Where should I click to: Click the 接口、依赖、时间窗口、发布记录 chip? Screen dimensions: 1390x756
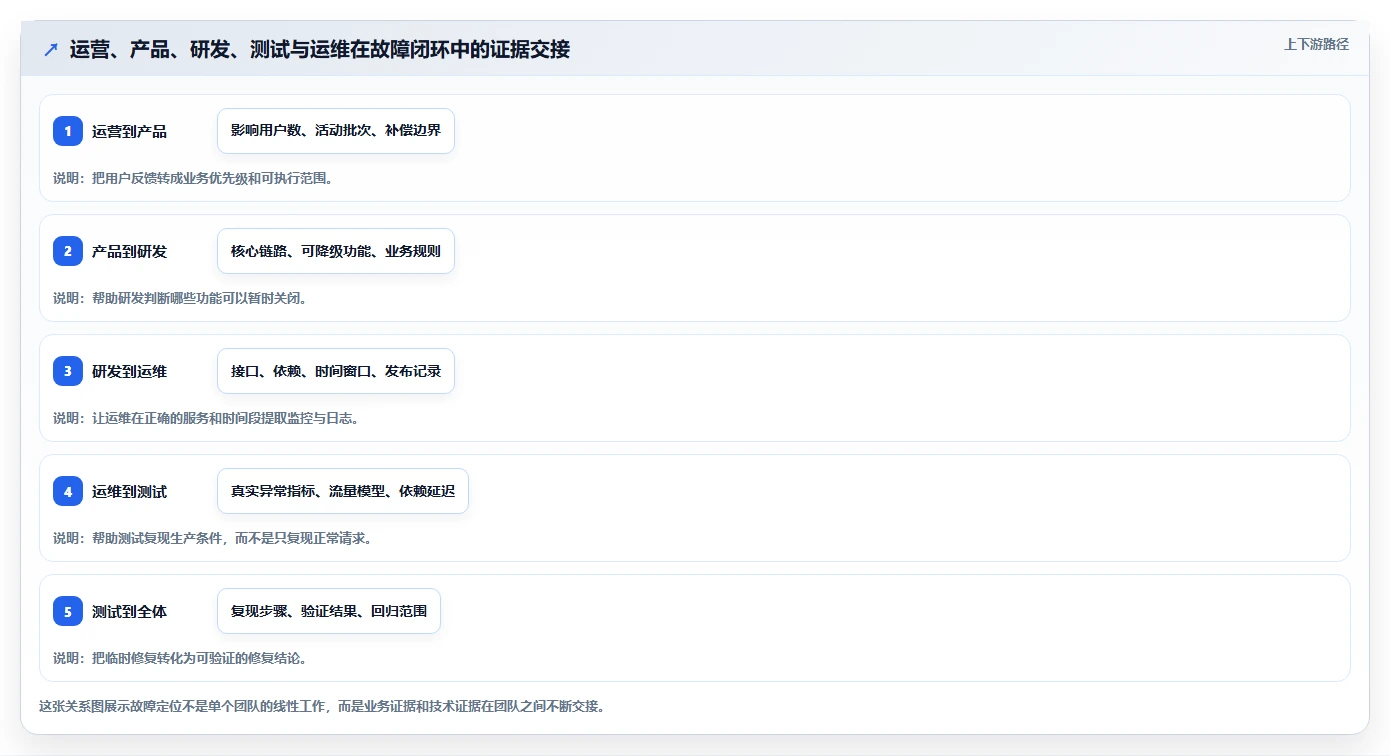[x=336, y=371]
